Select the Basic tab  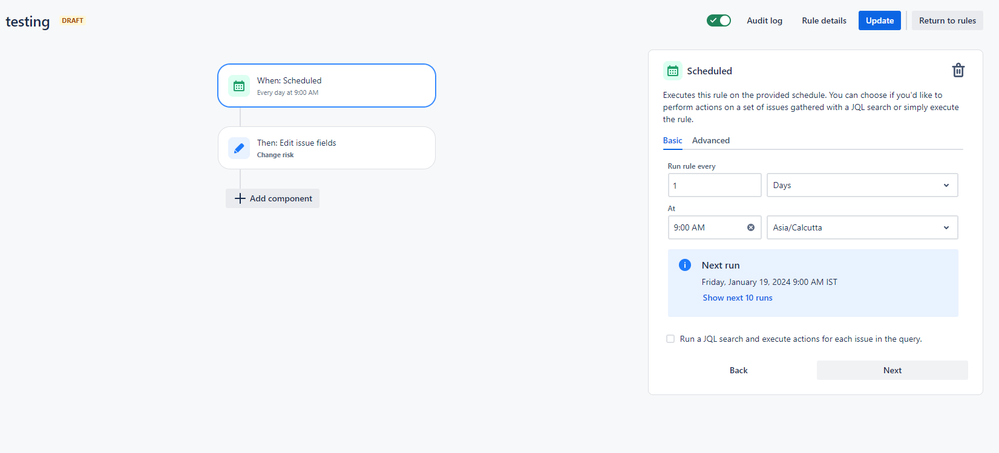point(672,140)
